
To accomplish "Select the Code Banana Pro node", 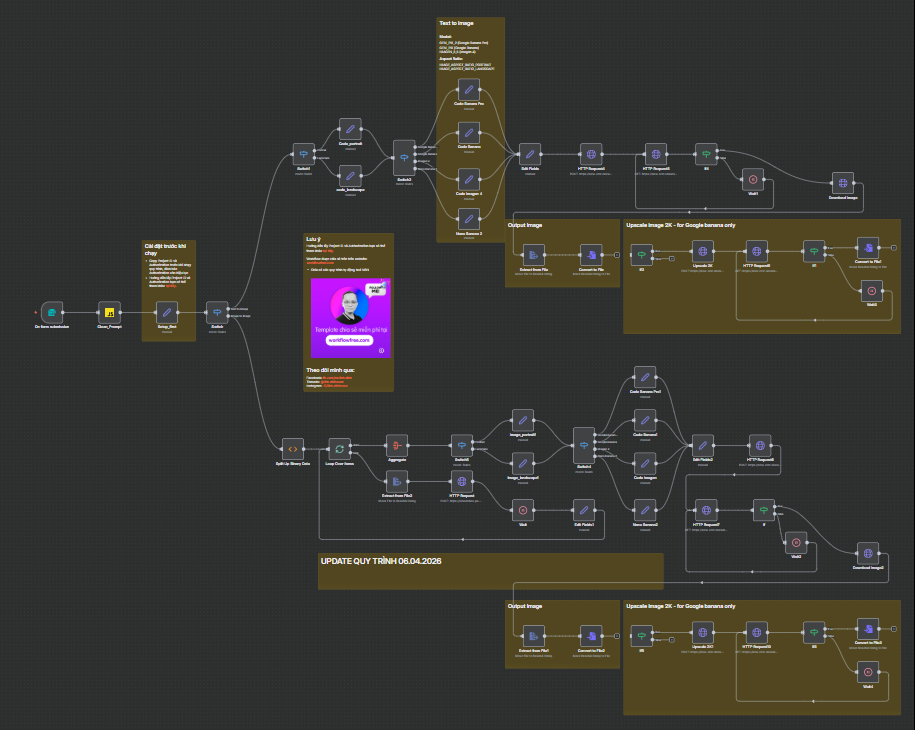I will (x=469, y=90).
